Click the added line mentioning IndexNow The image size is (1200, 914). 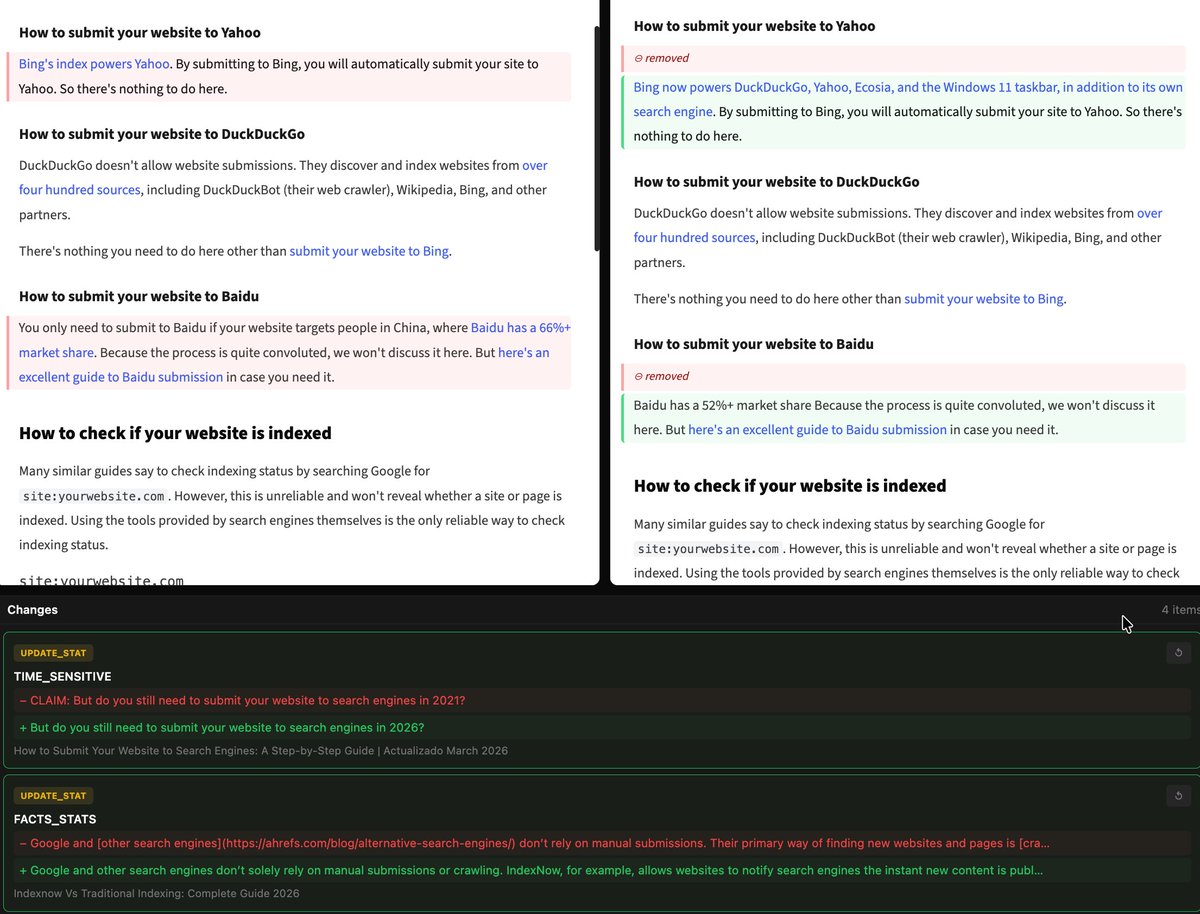tap(602, 871)
